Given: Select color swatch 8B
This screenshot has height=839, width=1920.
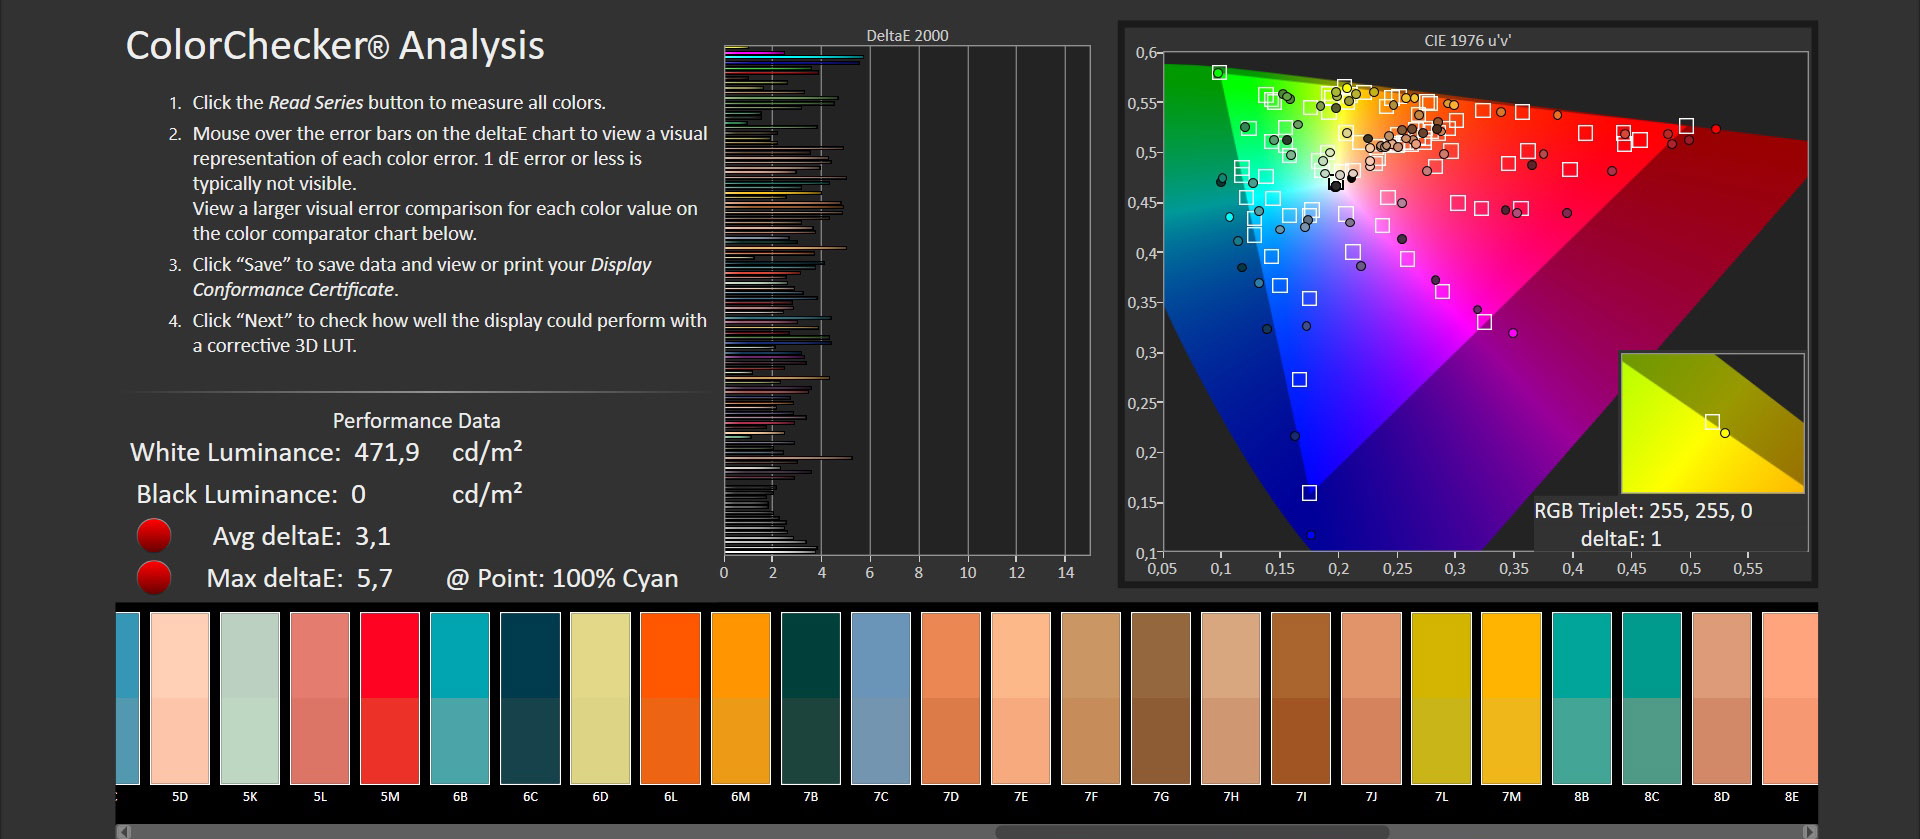Looking at the screenshot, I should (x=1582, y=698).
